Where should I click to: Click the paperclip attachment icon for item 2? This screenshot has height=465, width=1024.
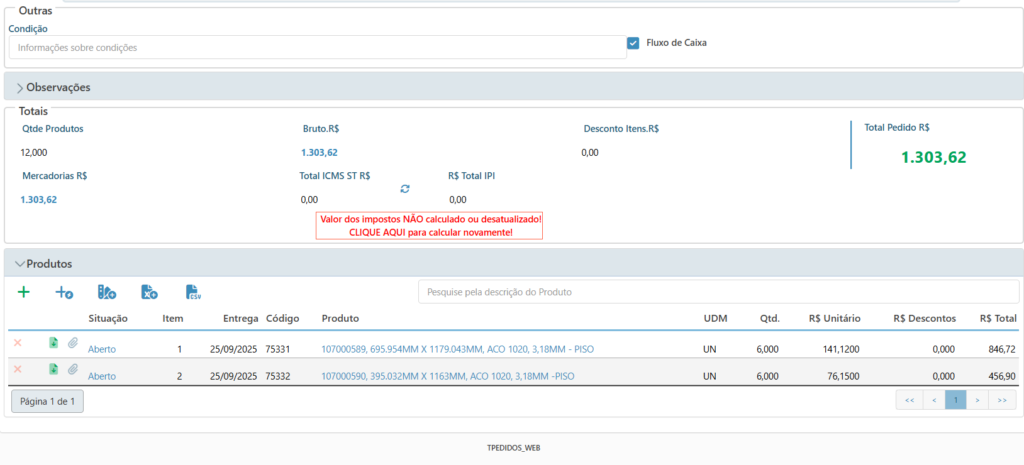point(73,370)
